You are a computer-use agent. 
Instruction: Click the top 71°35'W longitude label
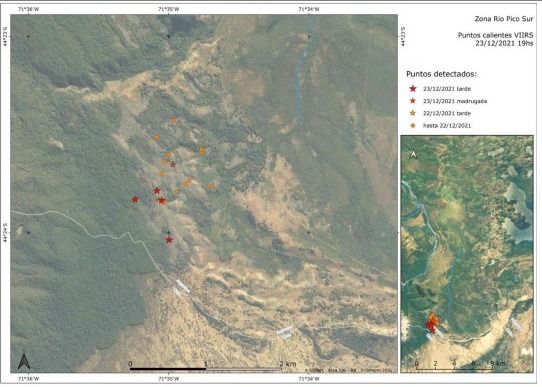coord(169,9)
